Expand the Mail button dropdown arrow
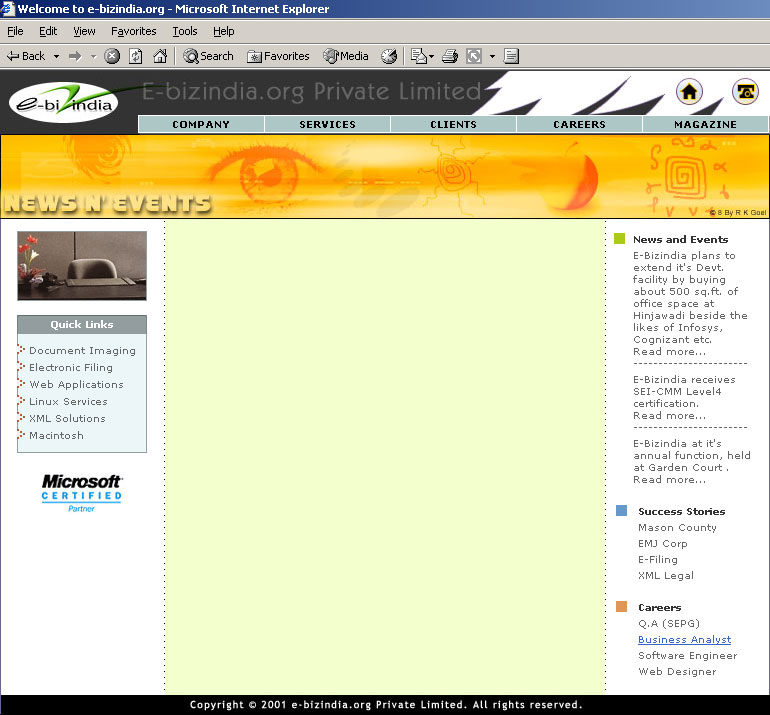Viewport: 770px width, 715px height. pos(432,56)
